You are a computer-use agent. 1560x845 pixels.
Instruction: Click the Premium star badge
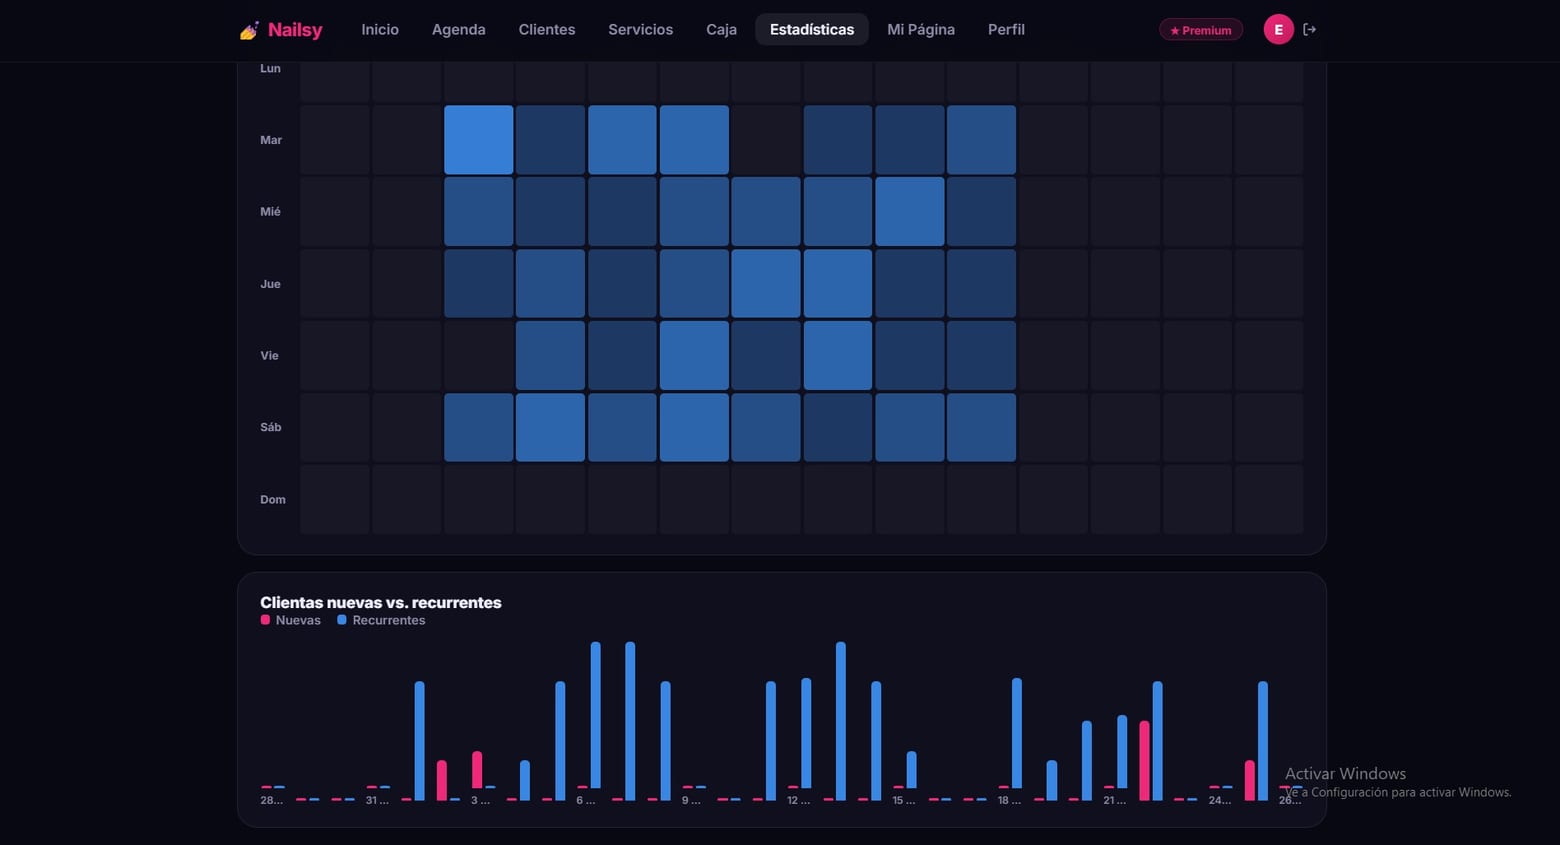[x=1201, y=30]
